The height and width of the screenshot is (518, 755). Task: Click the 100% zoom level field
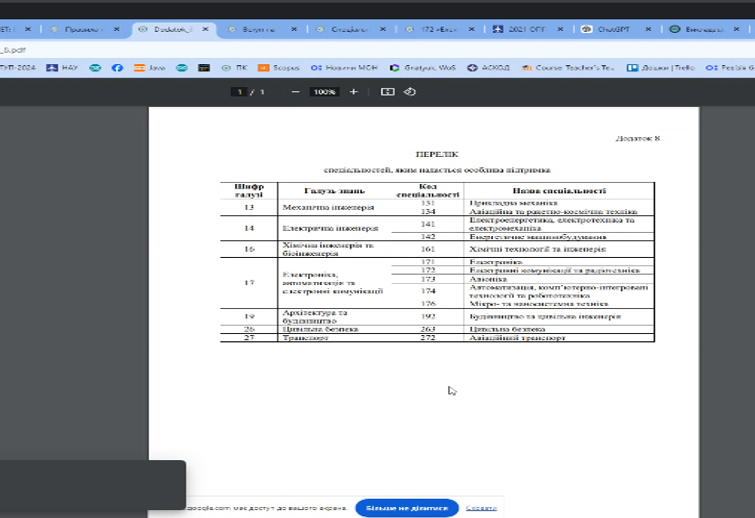(324, 92)
